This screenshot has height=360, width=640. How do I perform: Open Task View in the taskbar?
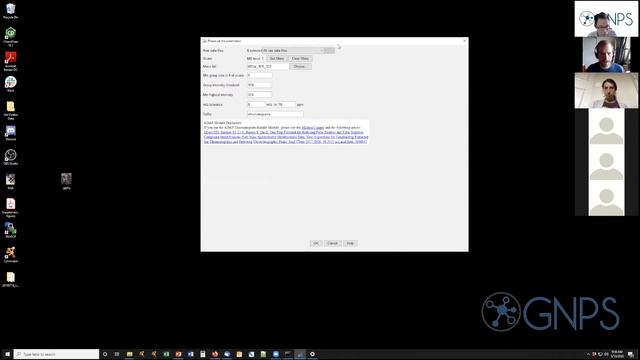(117, 354)
